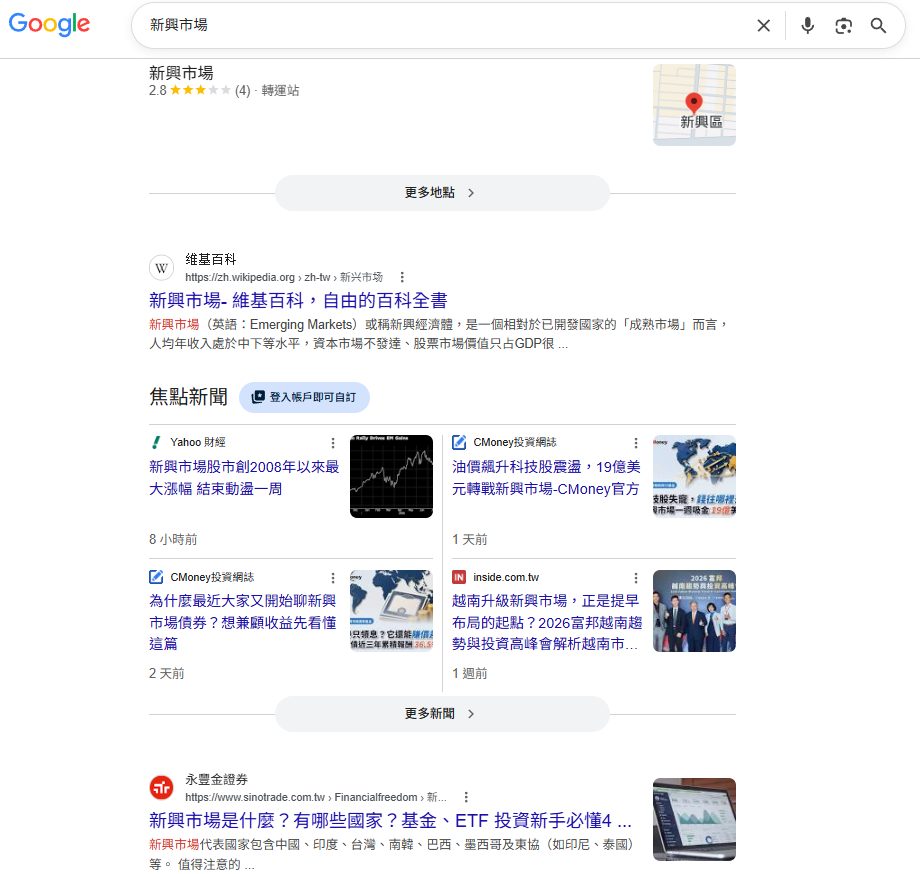Image resolution: width=920 pixels, height=874 pixels.
Task: Open the Google logo homepage link
Action: click(49, 24)
